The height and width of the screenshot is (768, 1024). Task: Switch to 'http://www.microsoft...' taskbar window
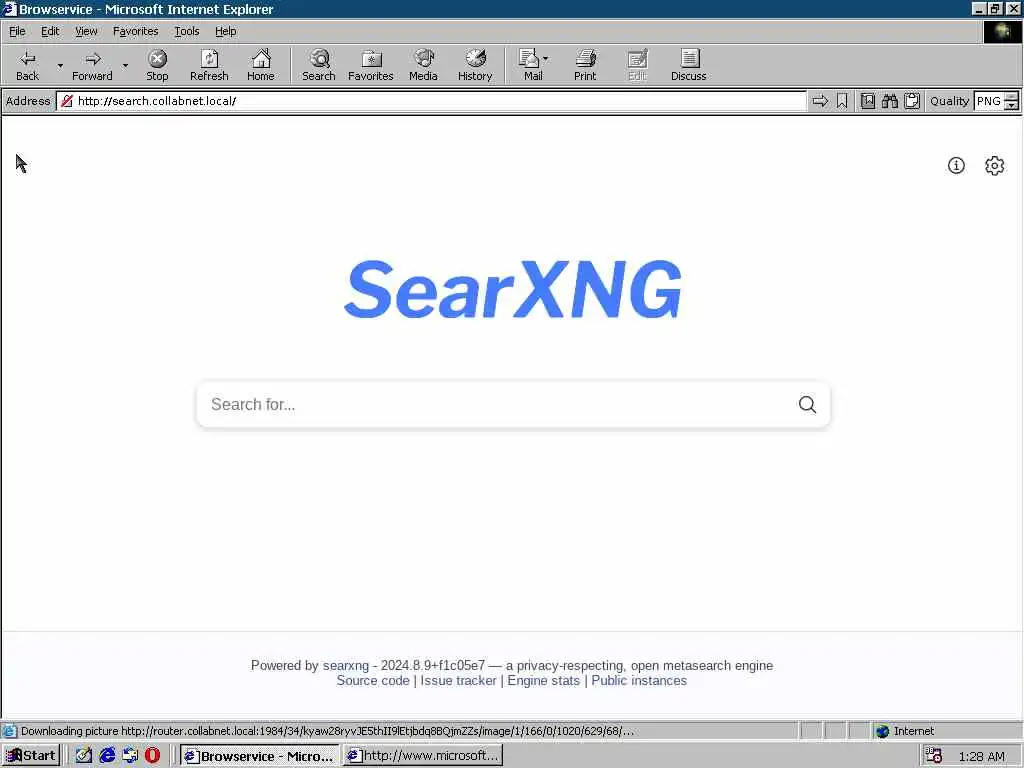(x=423, y=756)
